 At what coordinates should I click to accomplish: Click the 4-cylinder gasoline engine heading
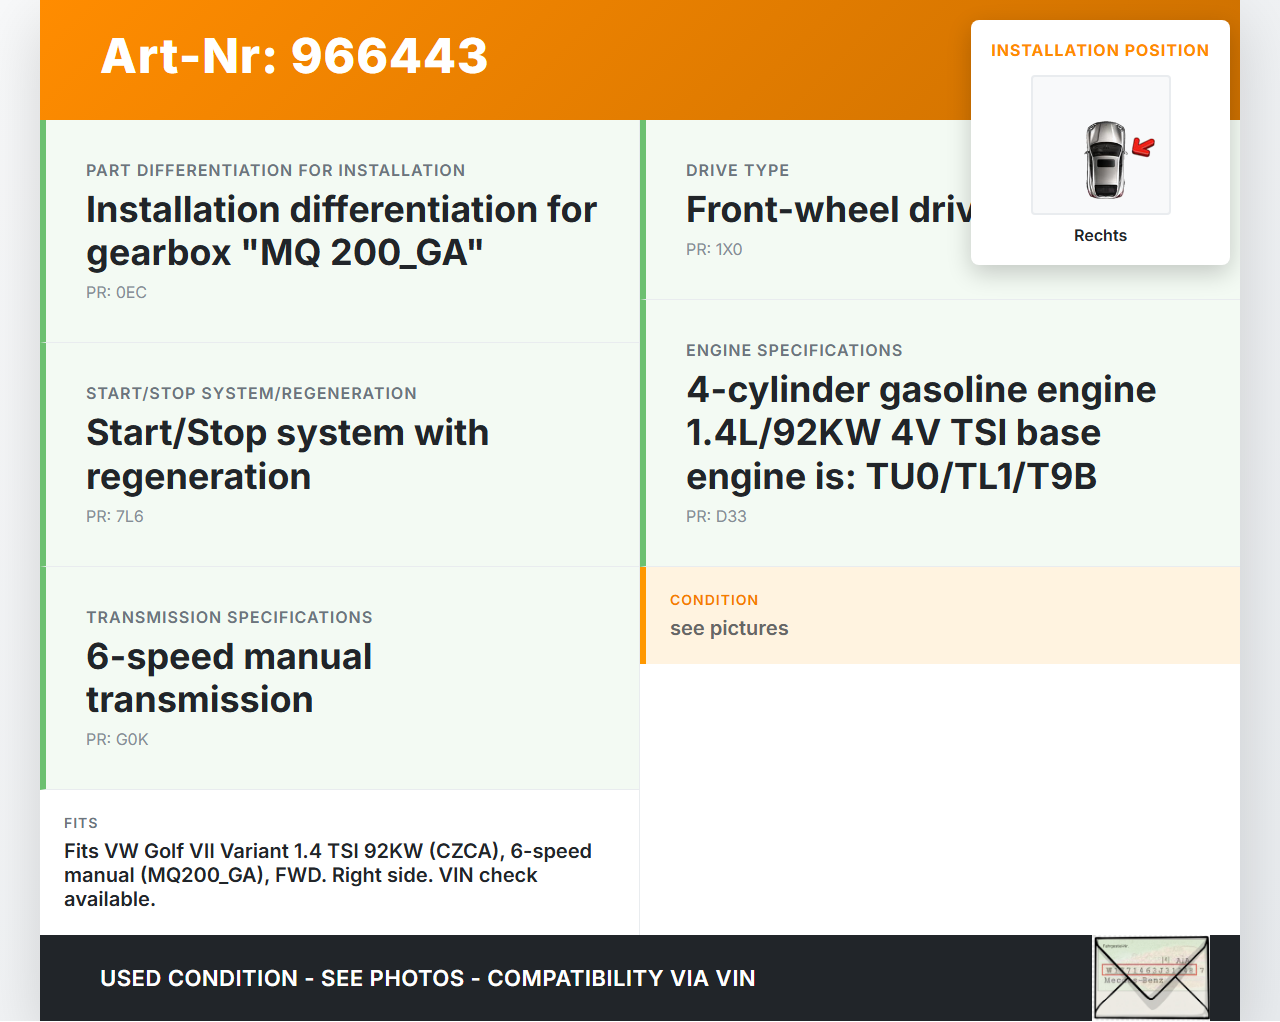coord(920,433)
